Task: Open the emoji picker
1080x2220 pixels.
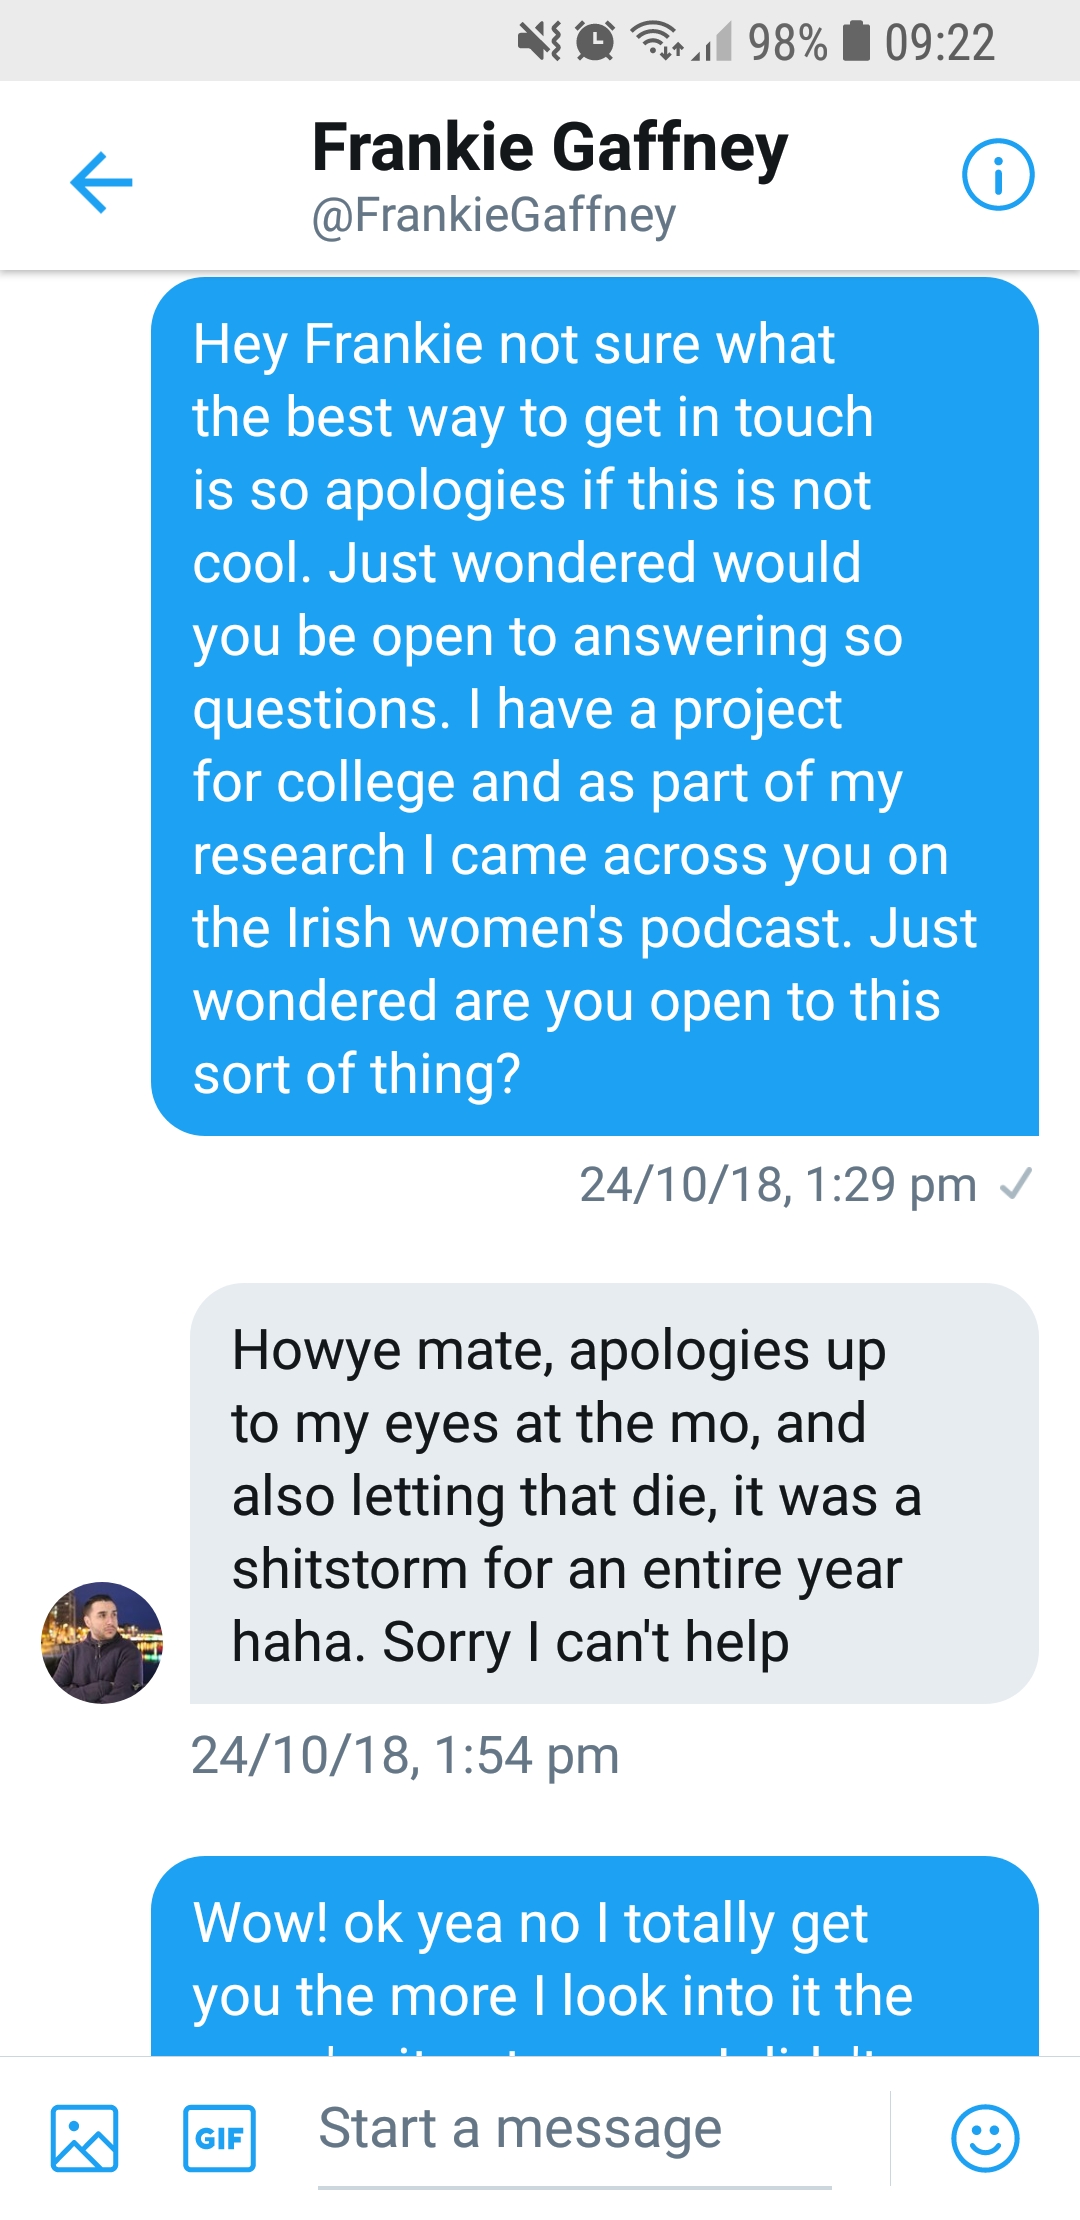Action: coord(985,2138)
